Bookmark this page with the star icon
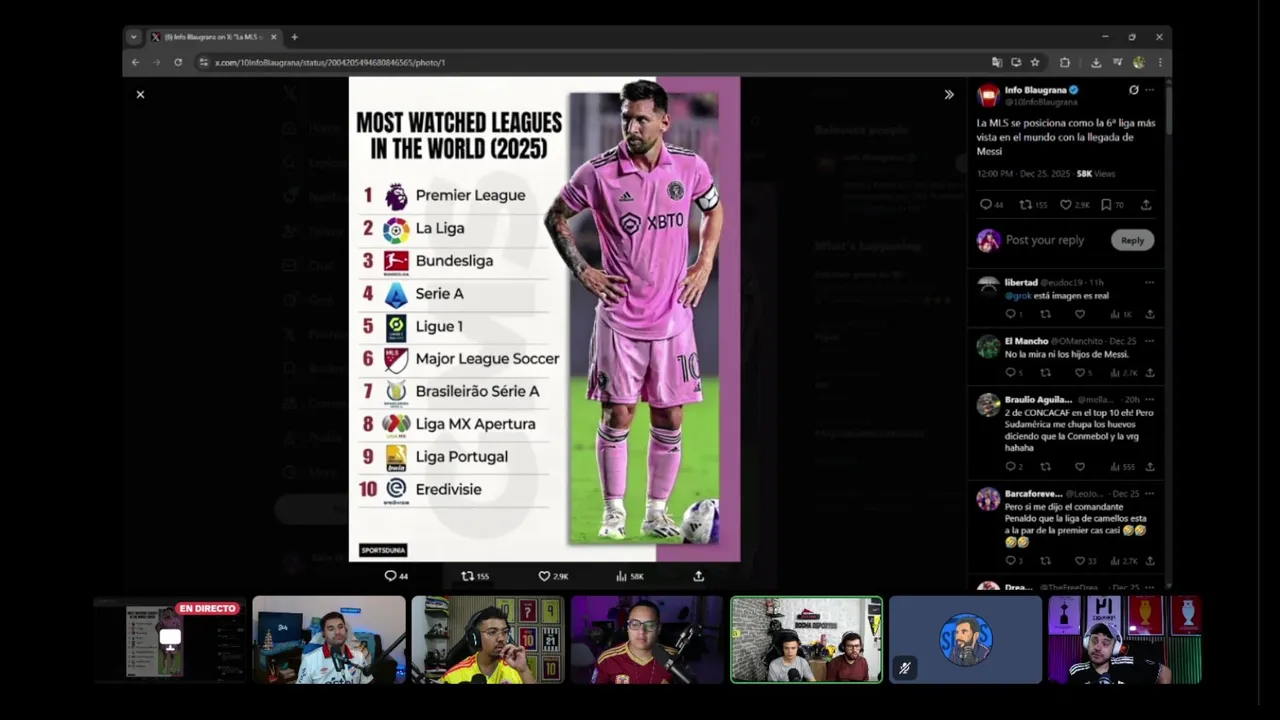The width and height of the screenshot is (1280, 720). pyautogui.click(x=1035, y=62)
